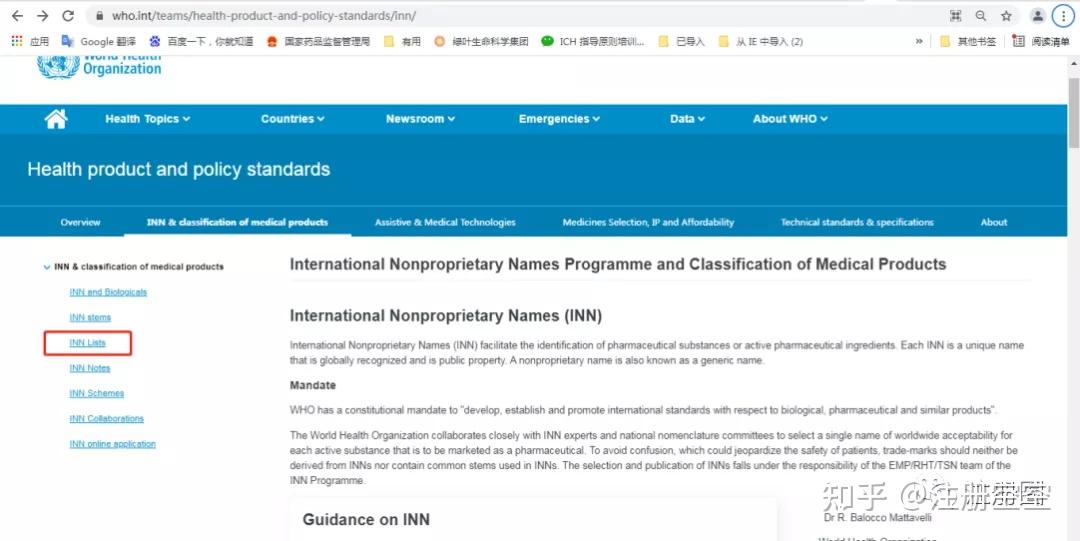Open 从 IE 中导入 bookmark folder
The width and height of the screenshot is (1080, 541).
(x=760, y=41)
